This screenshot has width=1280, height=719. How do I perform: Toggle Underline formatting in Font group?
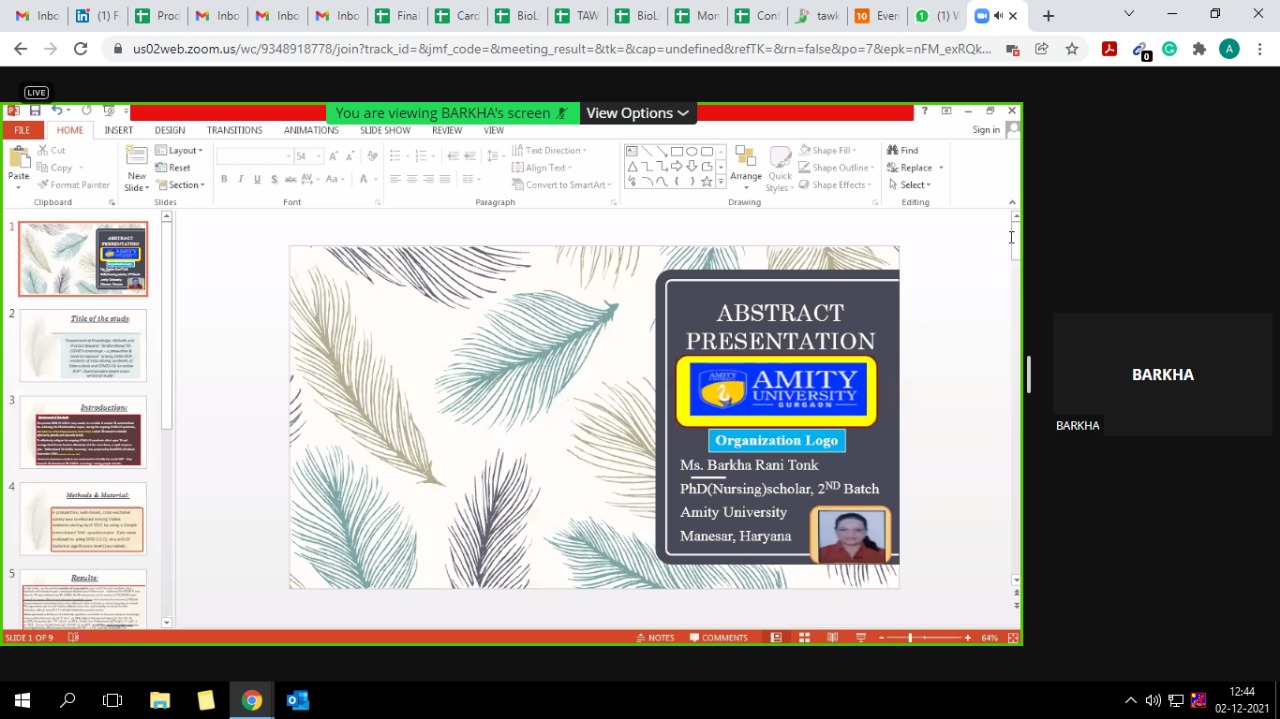click(x=257, y=179)
